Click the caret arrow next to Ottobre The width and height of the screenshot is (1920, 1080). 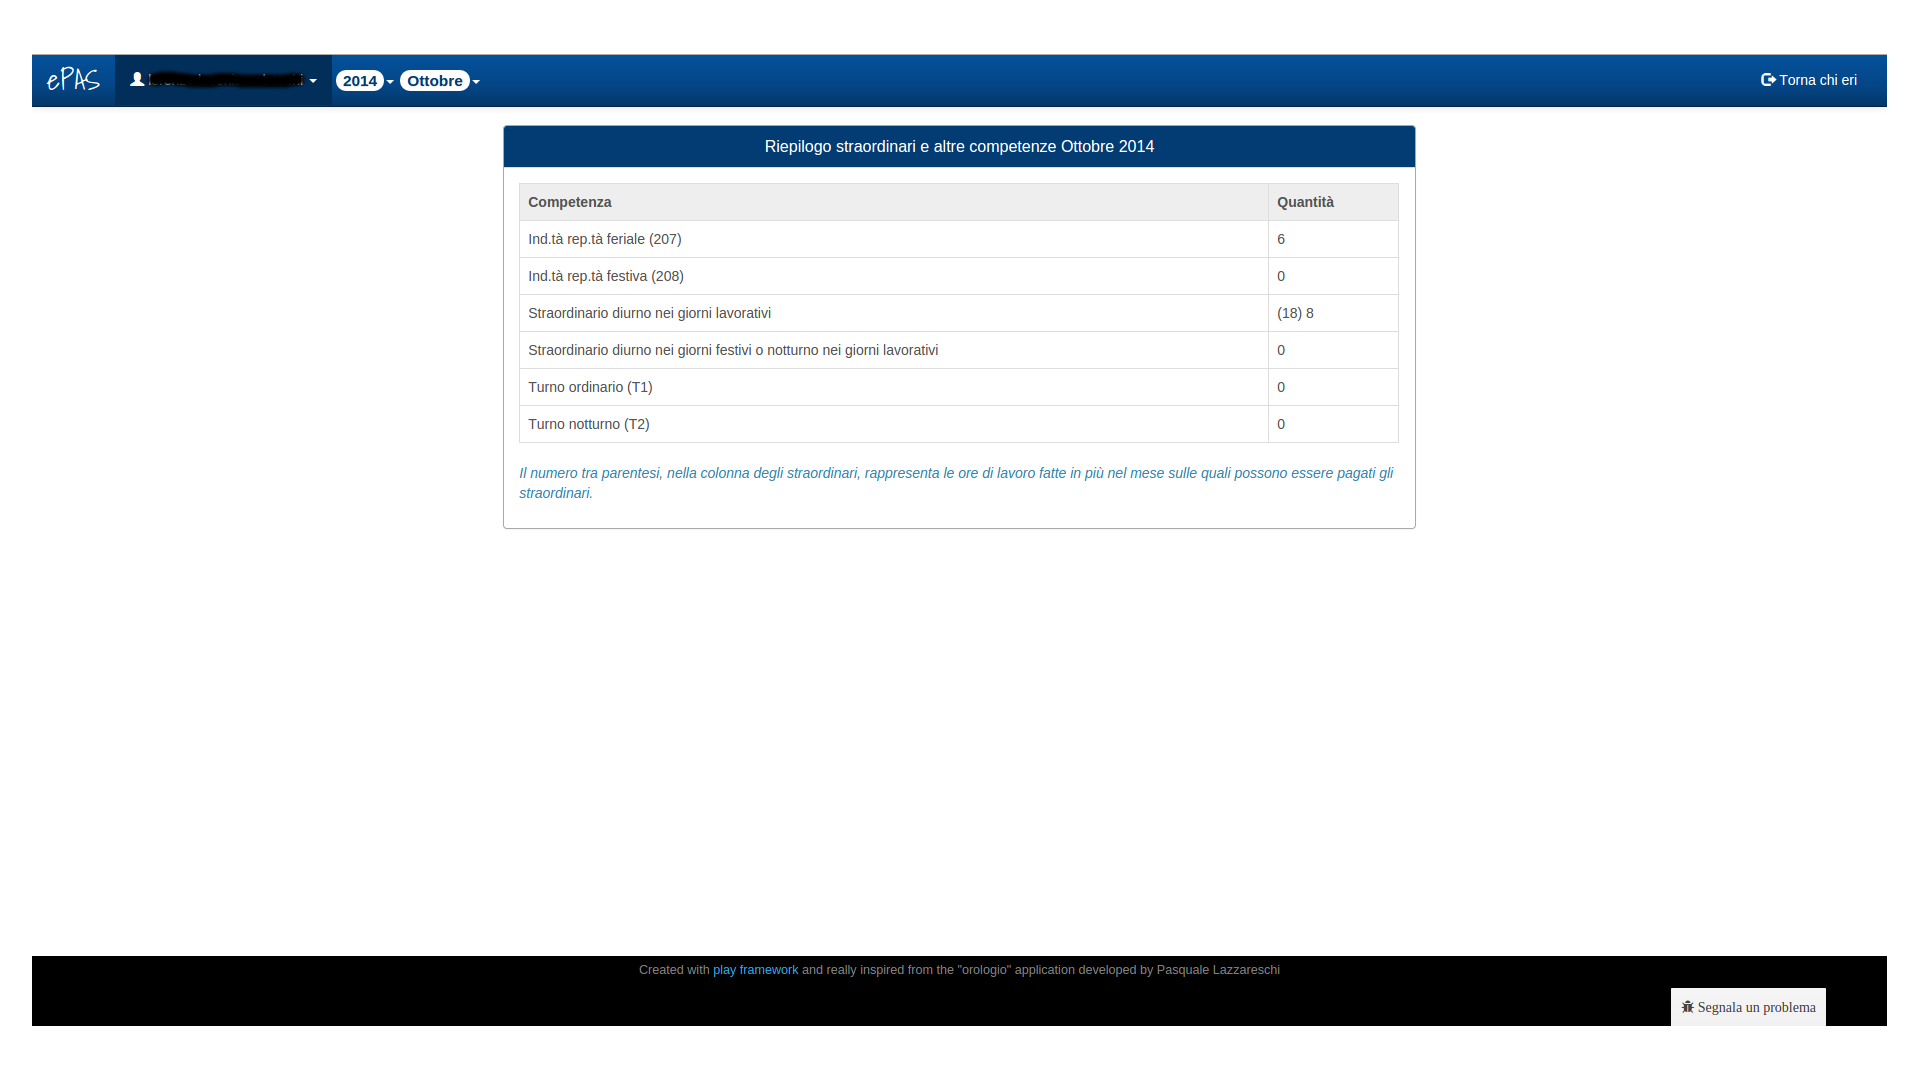tap(476, 82)
